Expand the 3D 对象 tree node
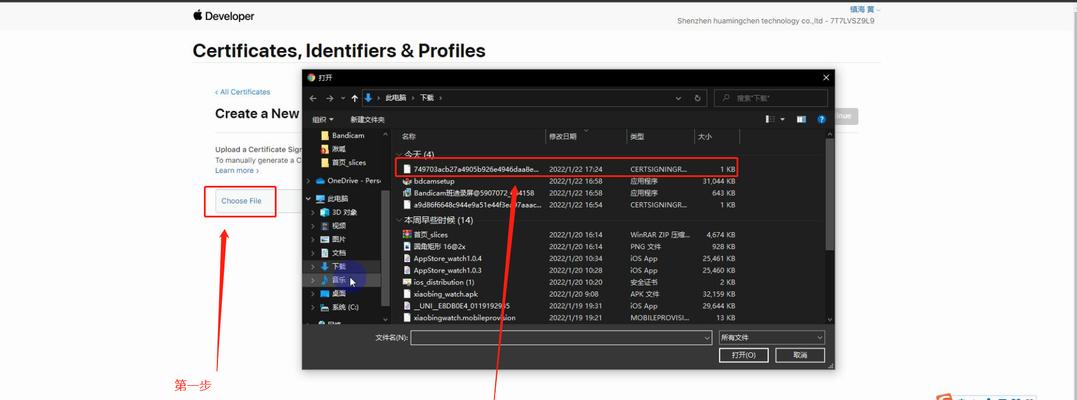The width and height of the screenshot is (1077, 400). 313,212
